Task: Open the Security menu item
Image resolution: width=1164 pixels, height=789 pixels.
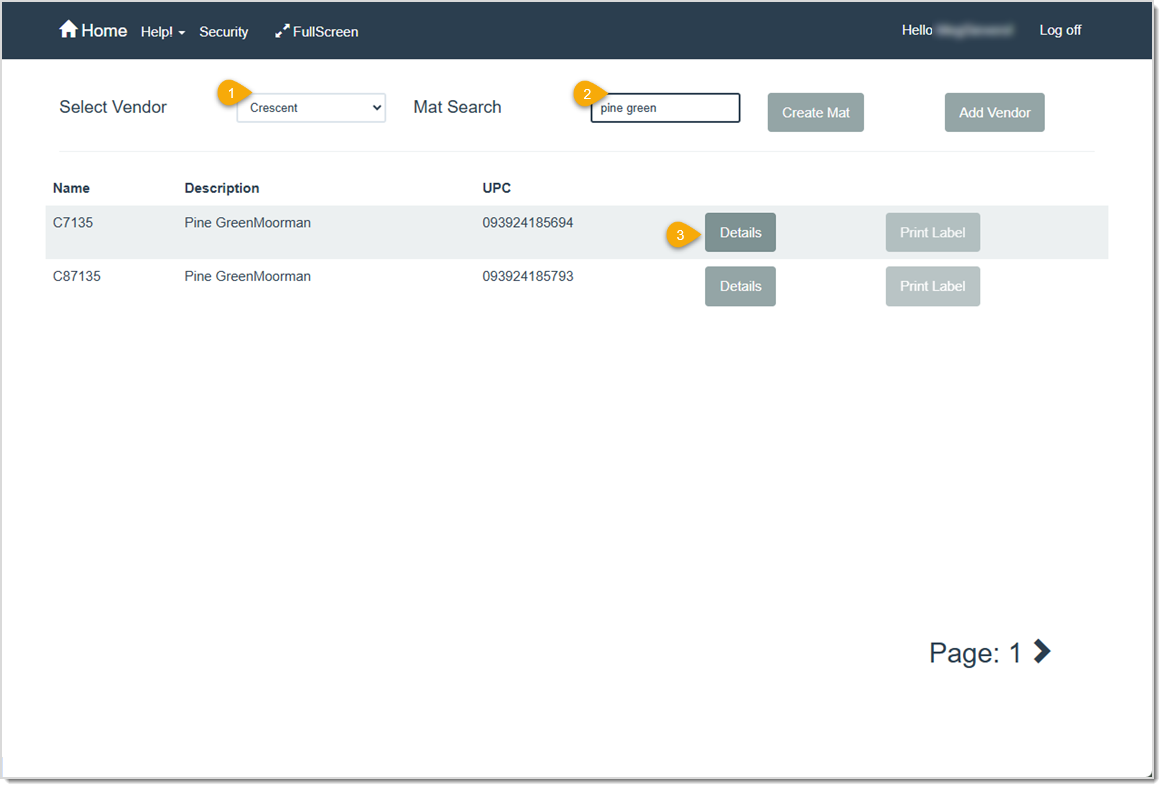Action: tap(223, 31)
